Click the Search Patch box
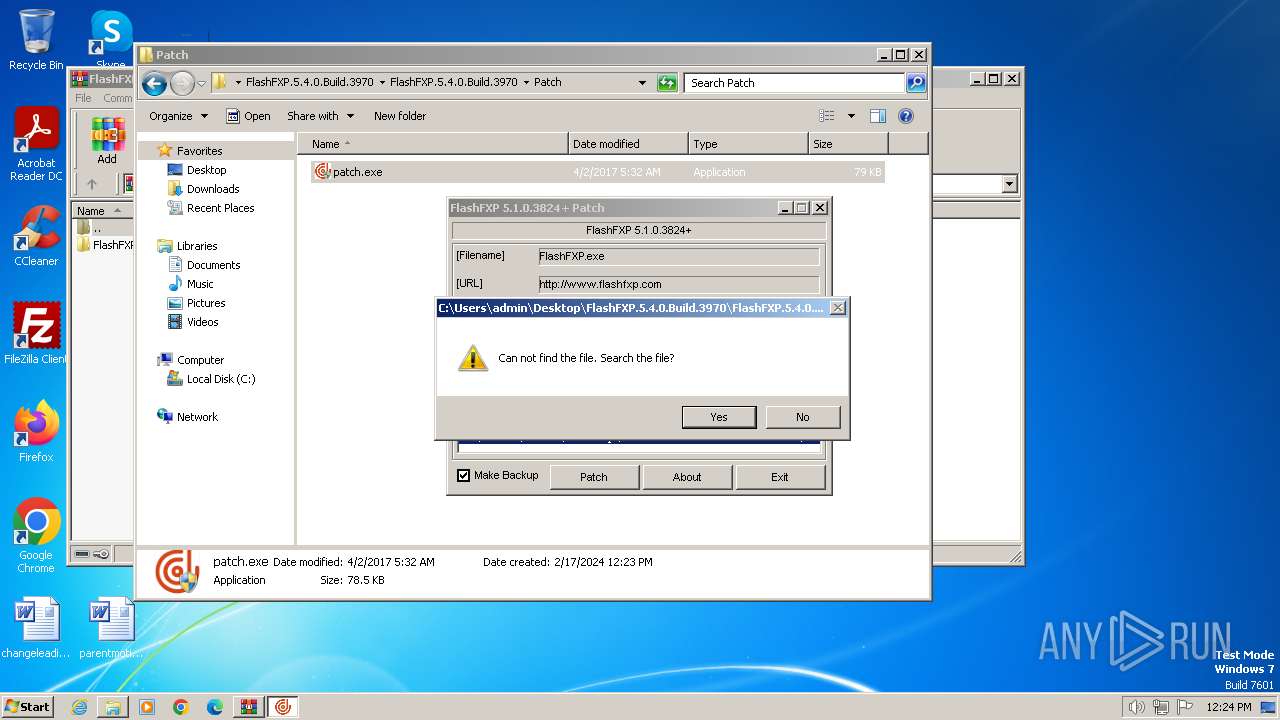Viewport: 1280px width, 720px height. pyautogui.click(x=795, y=83)
